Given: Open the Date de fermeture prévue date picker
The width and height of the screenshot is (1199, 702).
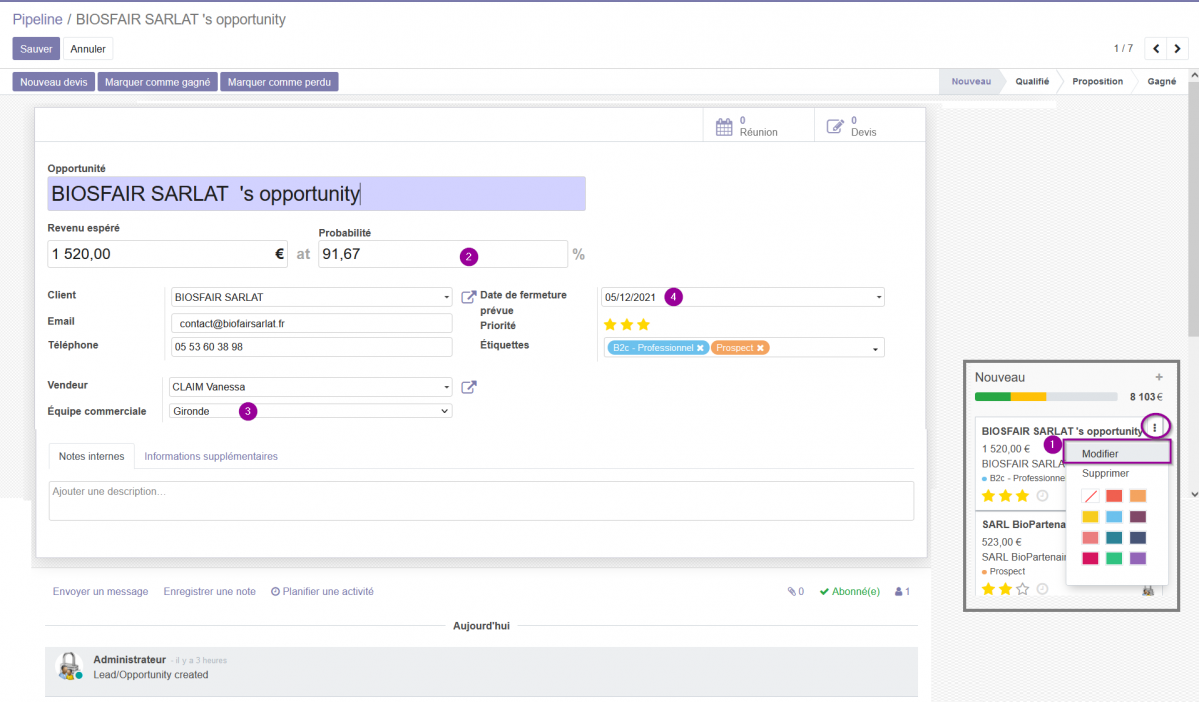Looking at the screenshot, I should coord(742,297).
